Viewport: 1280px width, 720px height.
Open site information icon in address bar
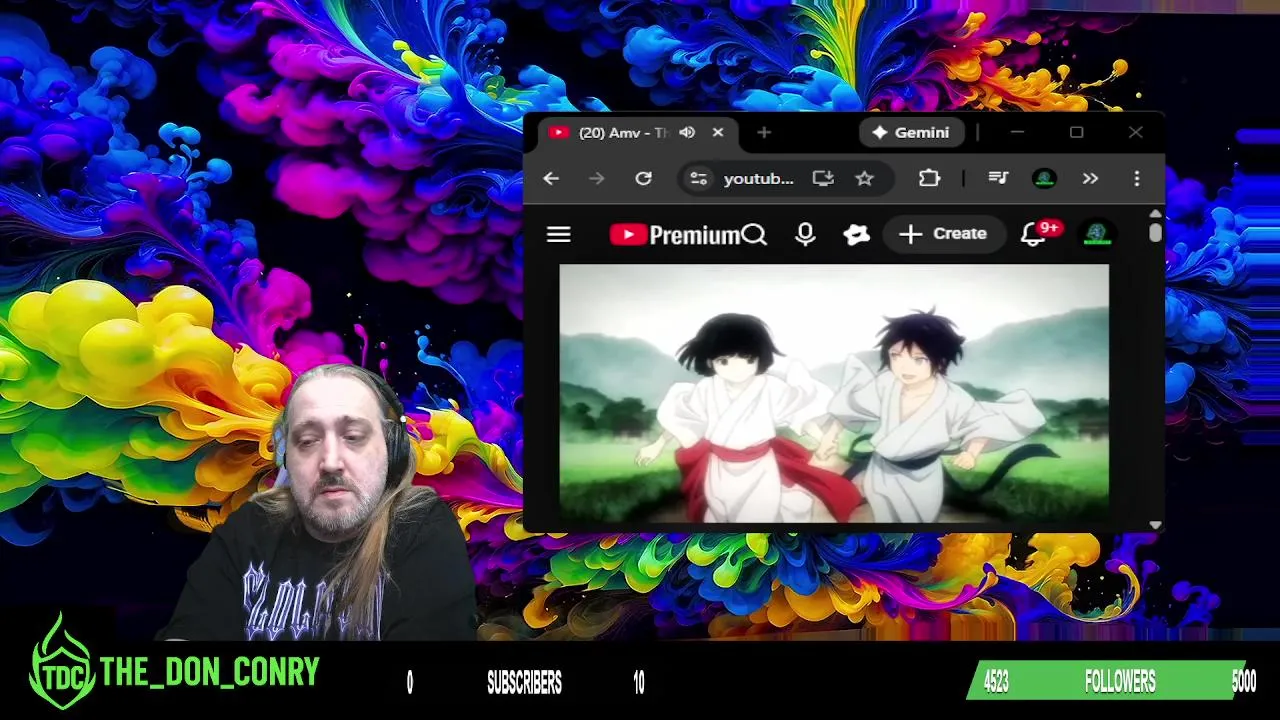699,178
